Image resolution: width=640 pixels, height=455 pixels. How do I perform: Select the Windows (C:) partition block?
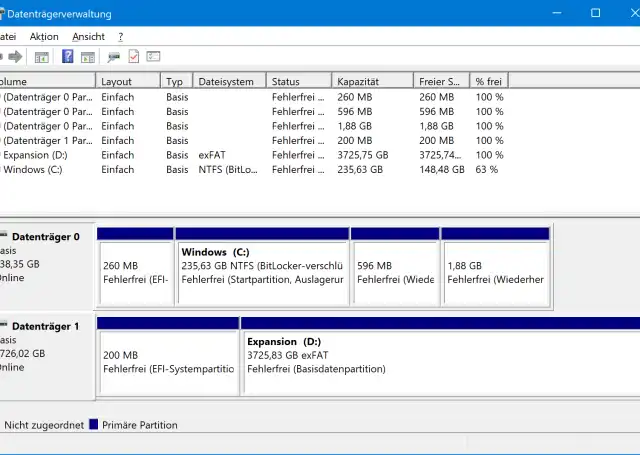(262, 266)
